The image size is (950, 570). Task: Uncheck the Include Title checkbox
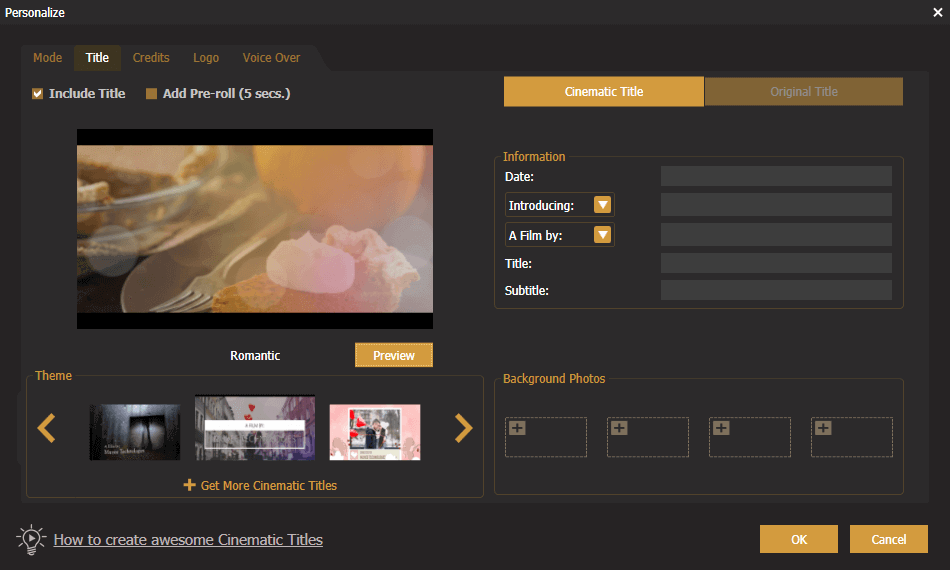pos(38,94)
